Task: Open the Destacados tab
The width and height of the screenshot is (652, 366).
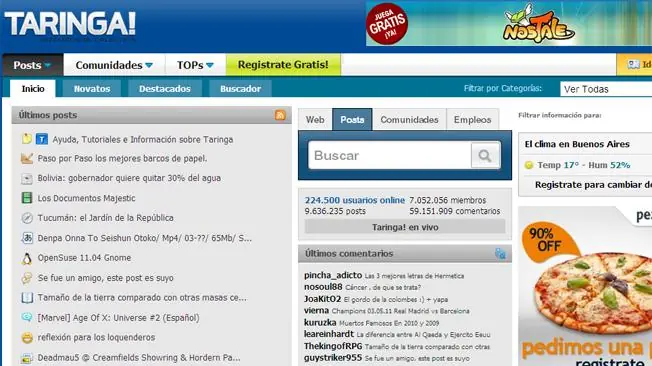Action: coord(165,89)
